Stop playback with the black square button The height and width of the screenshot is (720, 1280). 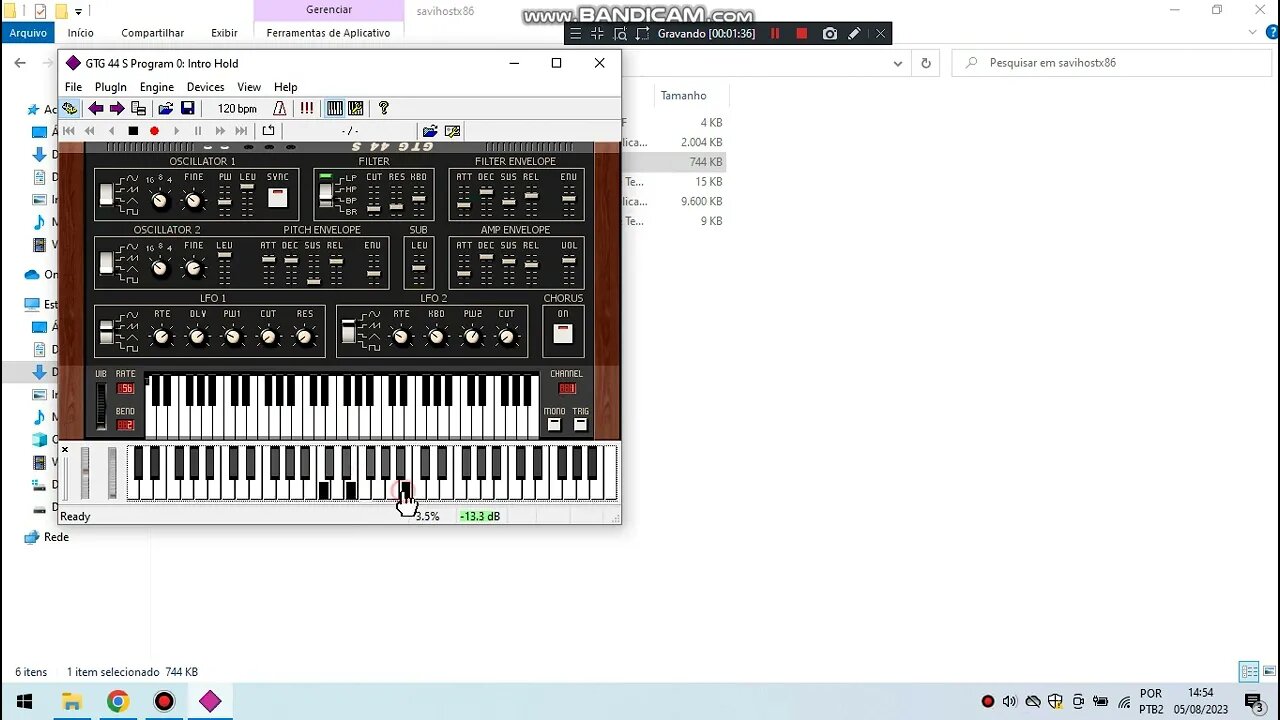coord(133,131)
